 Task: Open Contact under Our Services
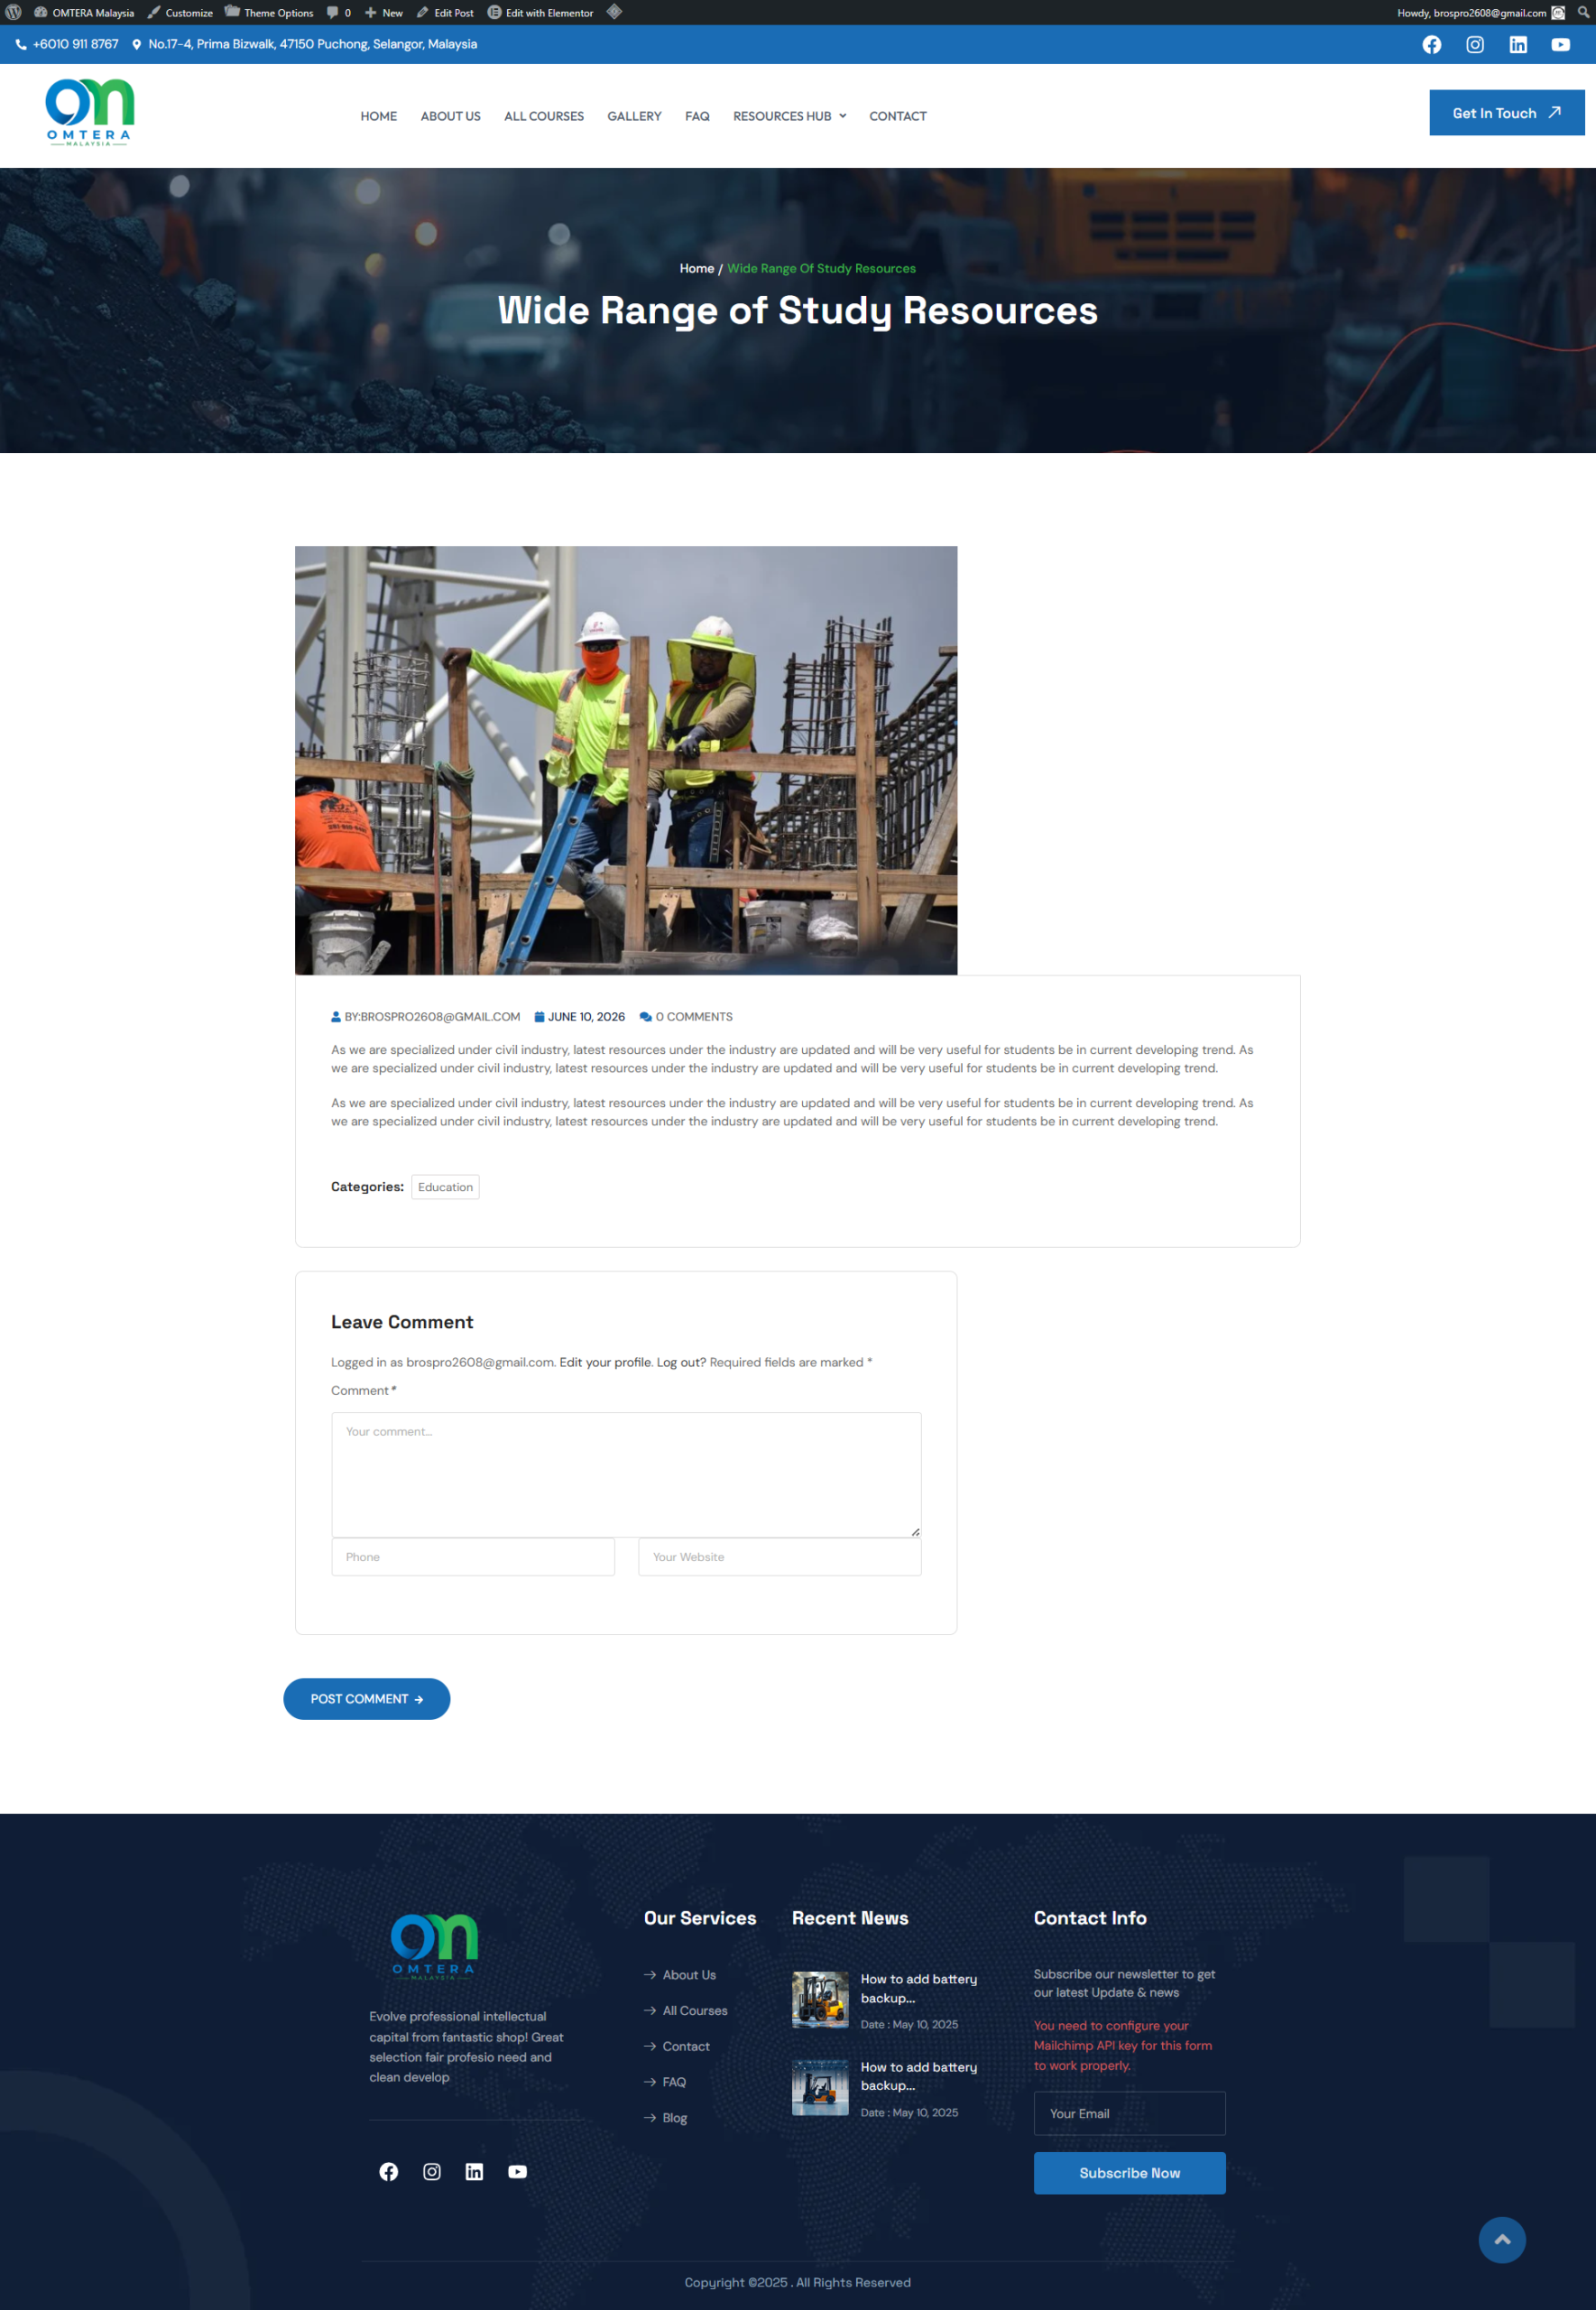coord(677,2047)
